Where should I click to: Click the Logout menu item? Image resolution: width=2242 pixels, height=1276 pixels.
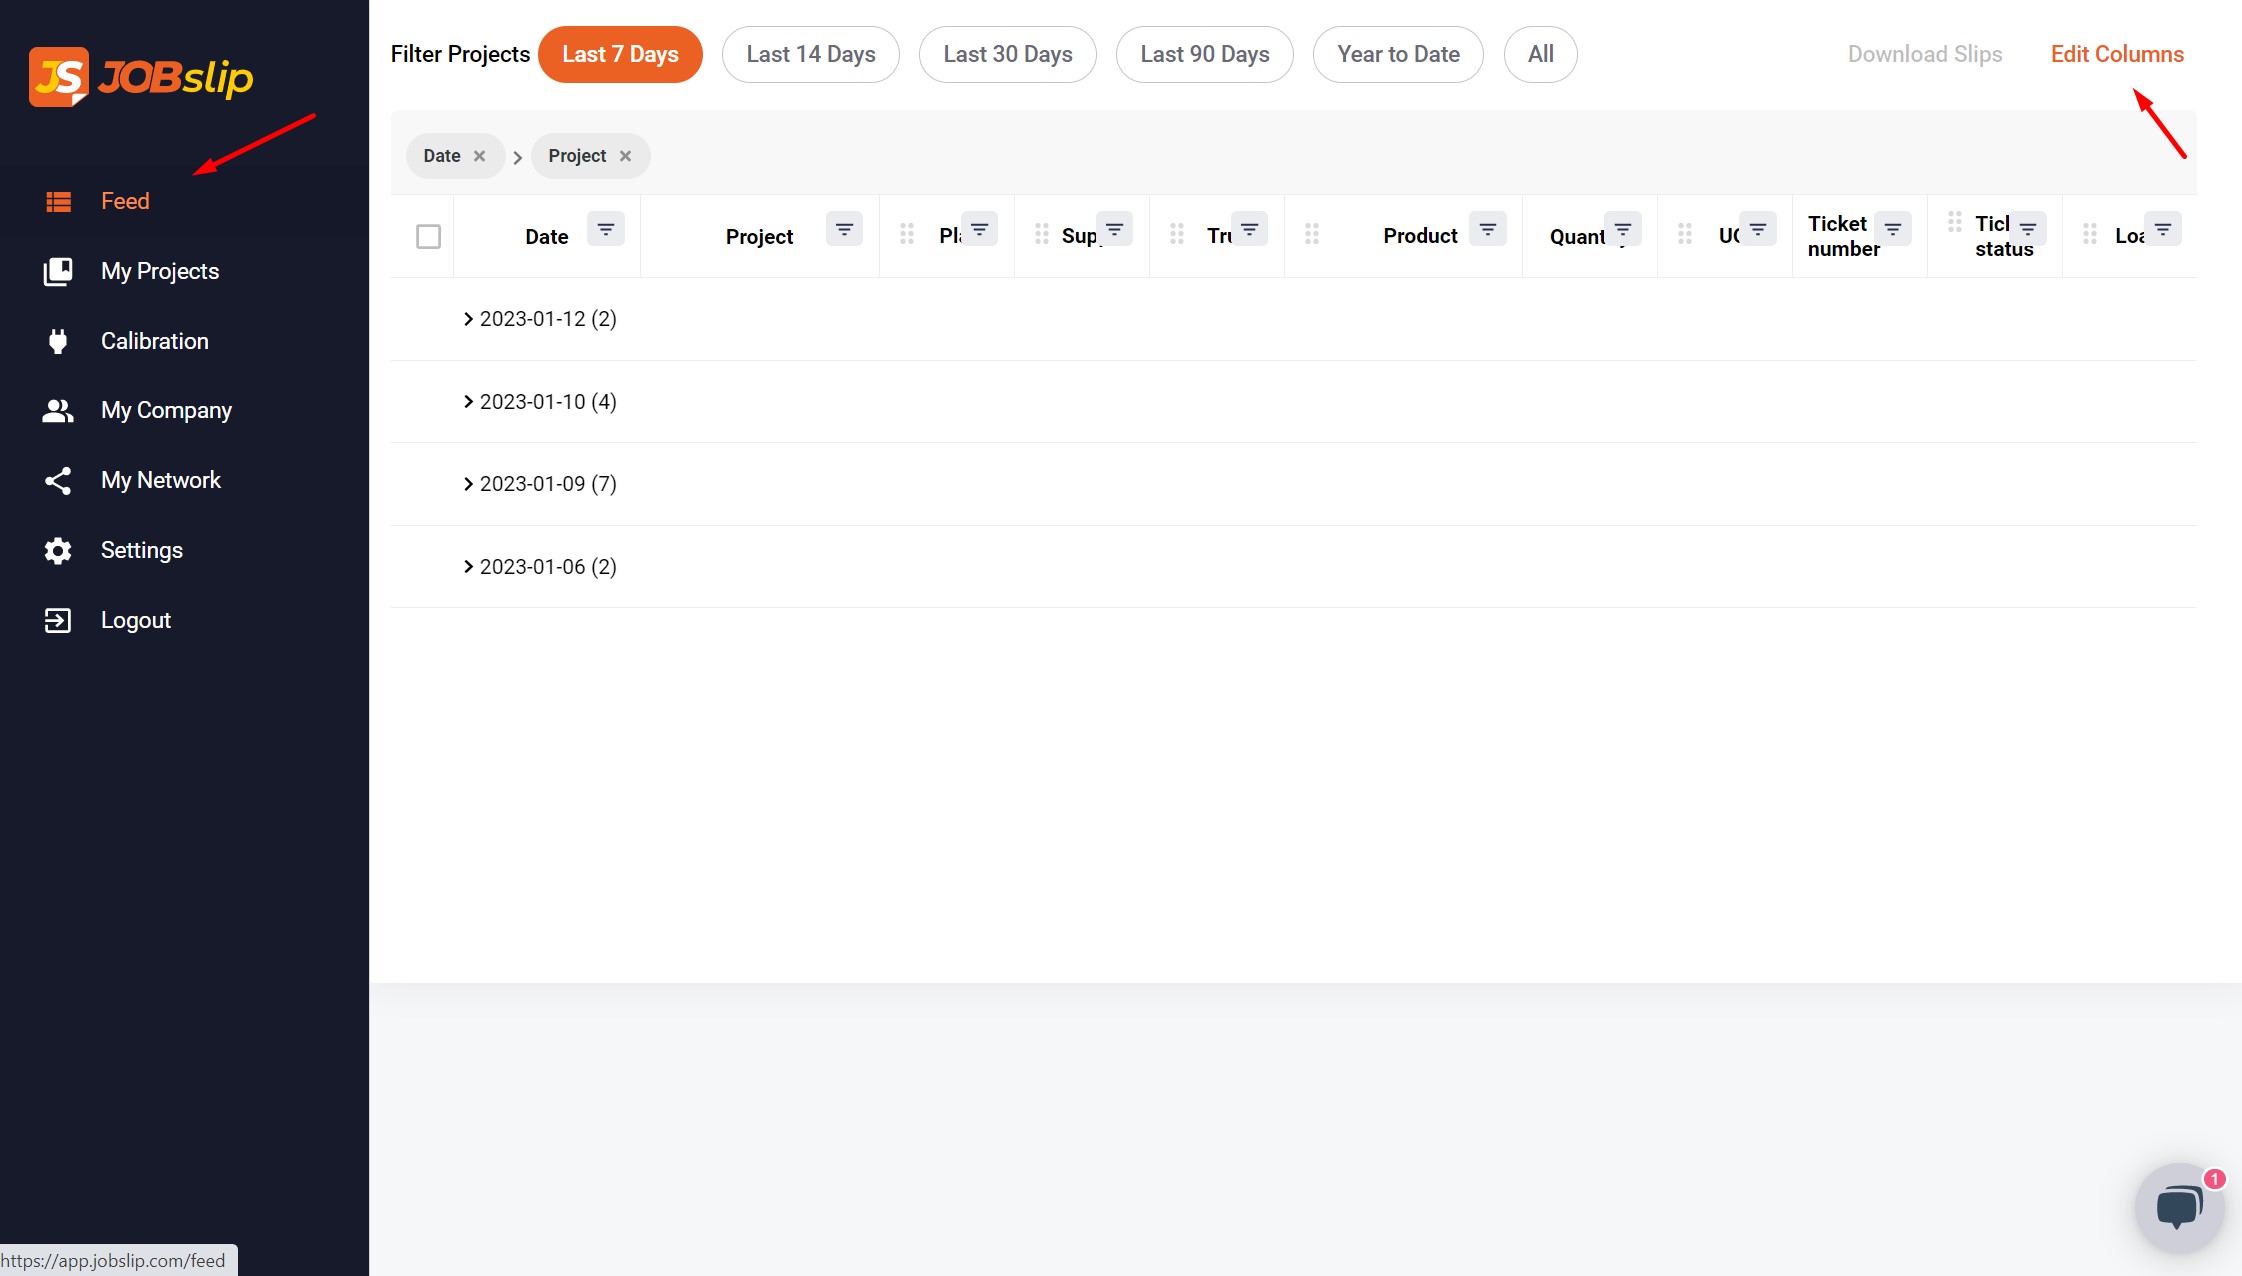[x=135, y=620]
